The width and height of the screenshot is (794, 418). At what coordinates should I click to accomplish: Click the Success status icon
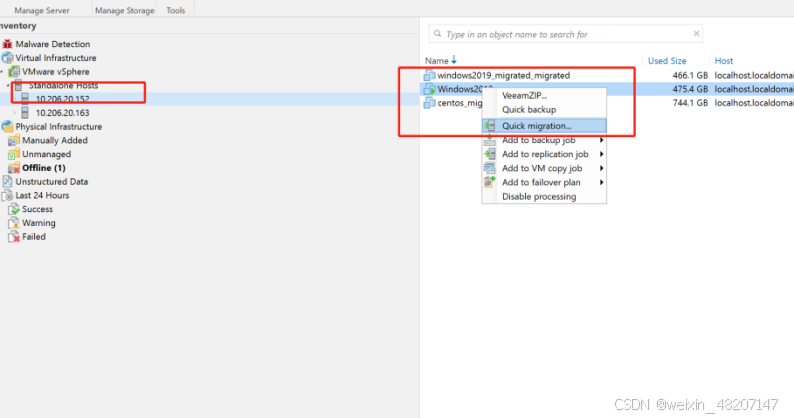(x=14, y=209)
